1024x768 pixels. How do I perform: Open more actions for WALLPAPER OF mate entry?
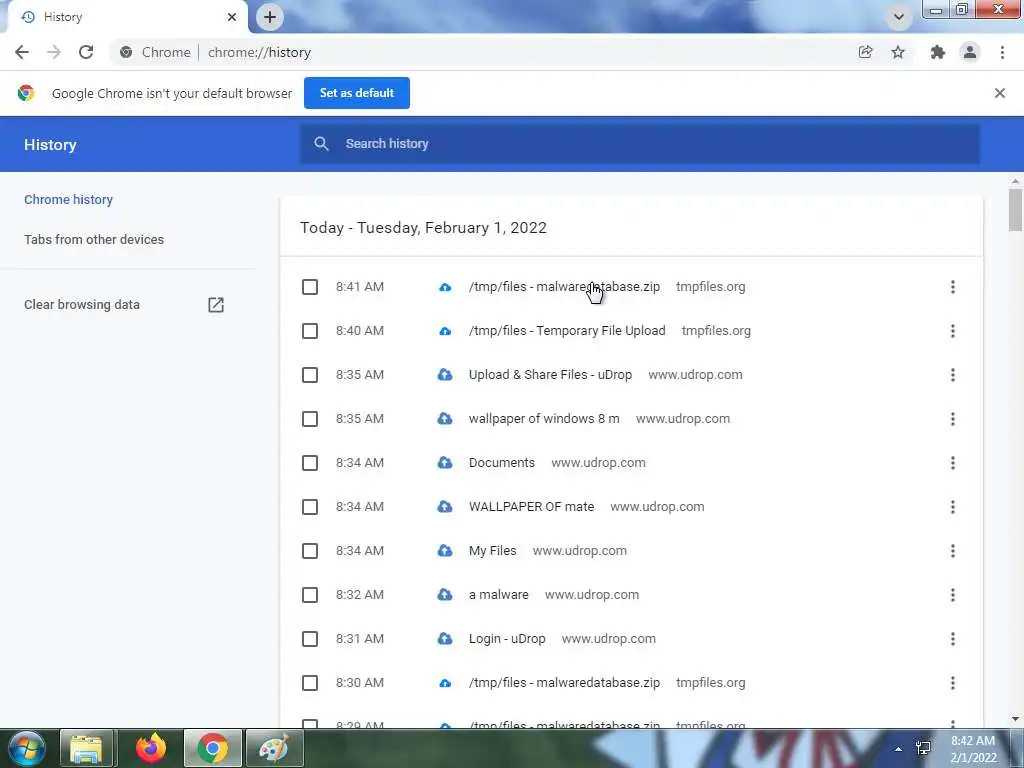click(953, 507)
